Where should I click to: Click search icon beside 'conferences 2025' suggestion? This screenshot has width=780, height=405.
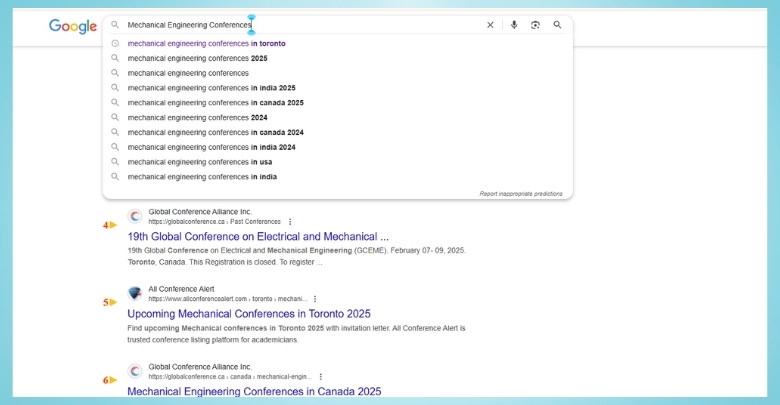(x=115, y=58)
